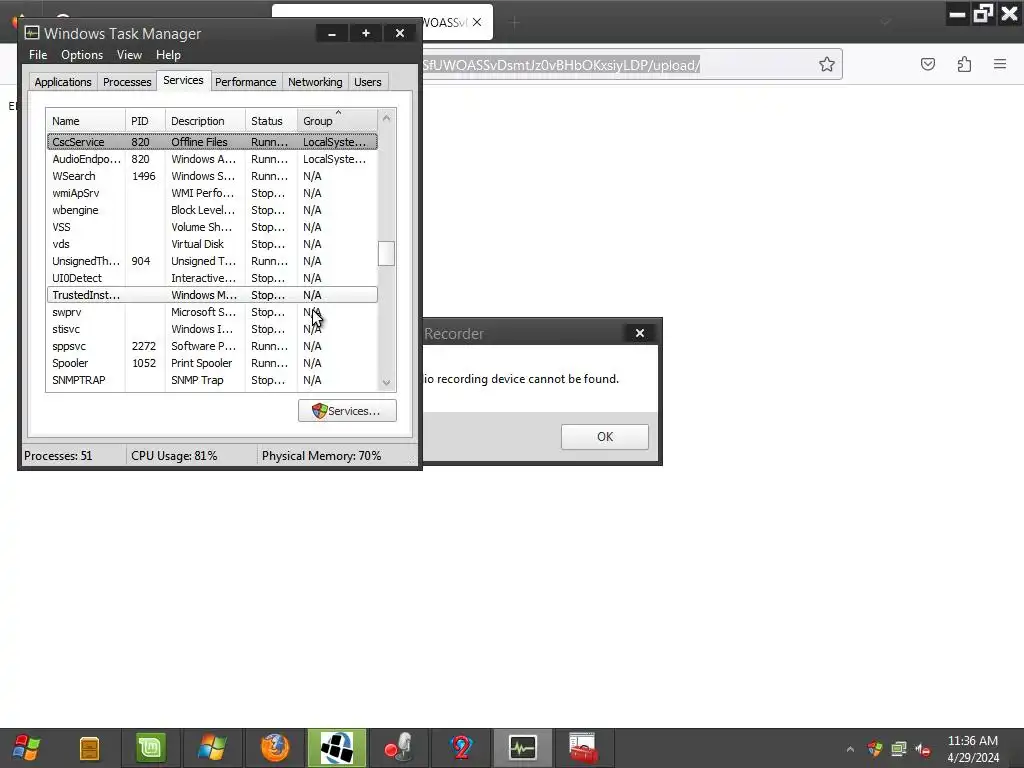The width and height of the screenshot is (1024, 768).
Task: Switch to the Applications tab
Action: pyautogui.click(x=63, y=82)
